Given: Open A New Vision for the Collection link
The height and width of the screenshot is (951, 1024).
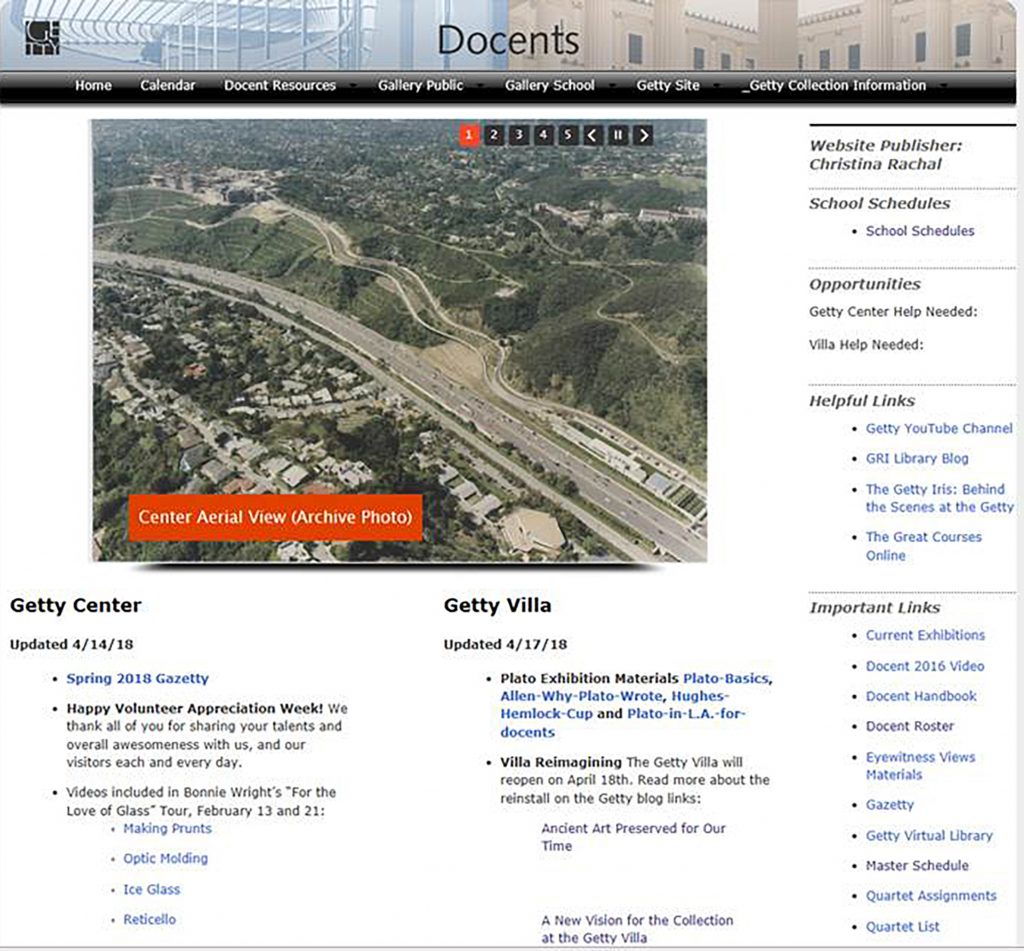Looking at the screenshot, I should click(637, 929).
